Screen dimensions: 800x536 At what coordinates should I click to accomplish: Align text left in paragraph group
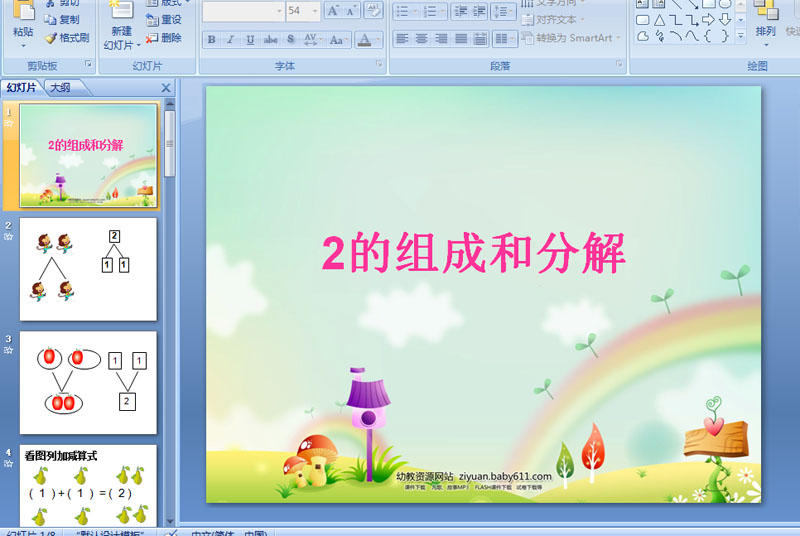click(403, 39)
